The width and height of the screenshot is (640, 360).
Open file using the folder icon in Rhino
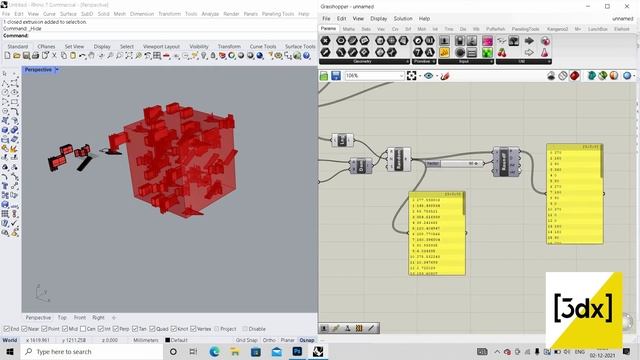point(16,56)
